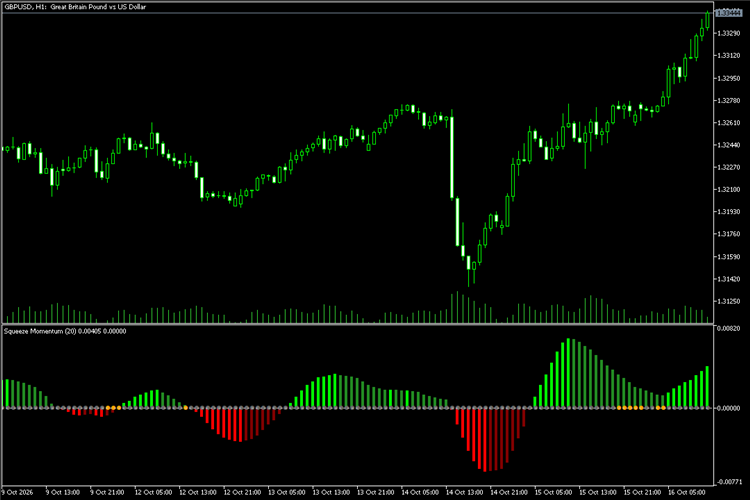Click the 16 Oct 05:00 time label
750x500 pixels.
click(x=687, y=492)
